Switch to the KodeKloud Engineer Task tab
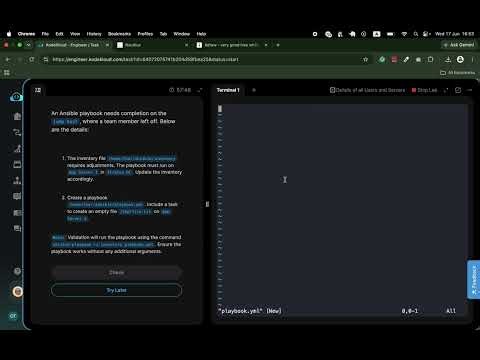The image size is (480, 360). (x=72, y=45)
